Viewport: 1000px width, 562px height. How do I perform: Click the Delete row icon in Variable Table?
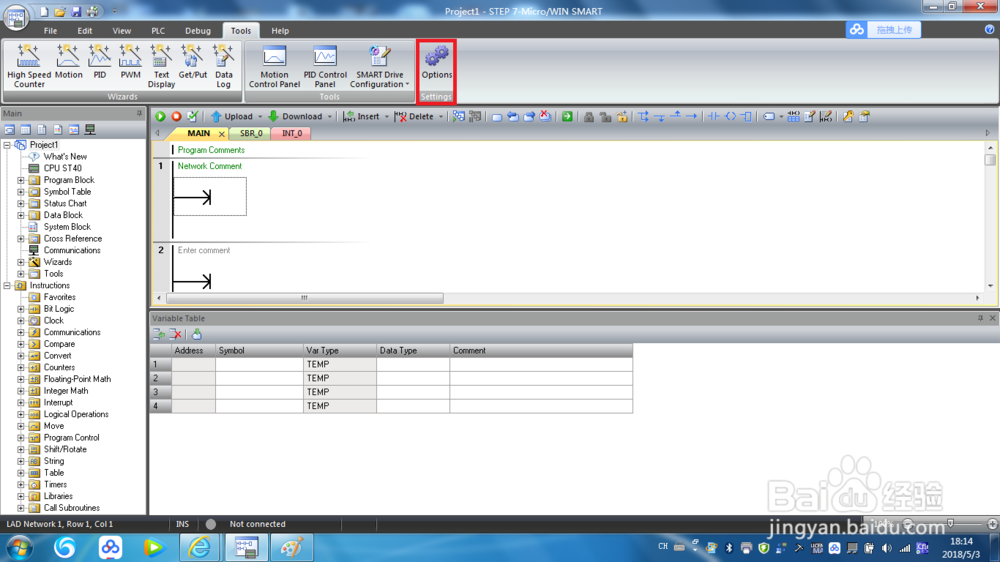175,334
